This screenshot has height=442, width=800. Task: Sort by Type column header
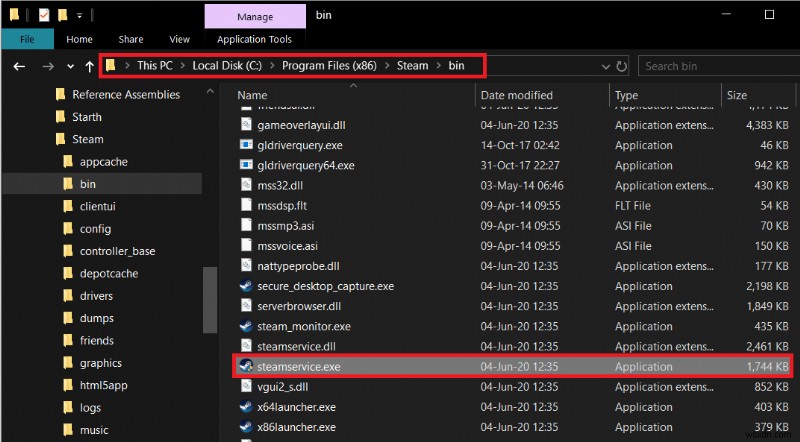tap(627, 95)
